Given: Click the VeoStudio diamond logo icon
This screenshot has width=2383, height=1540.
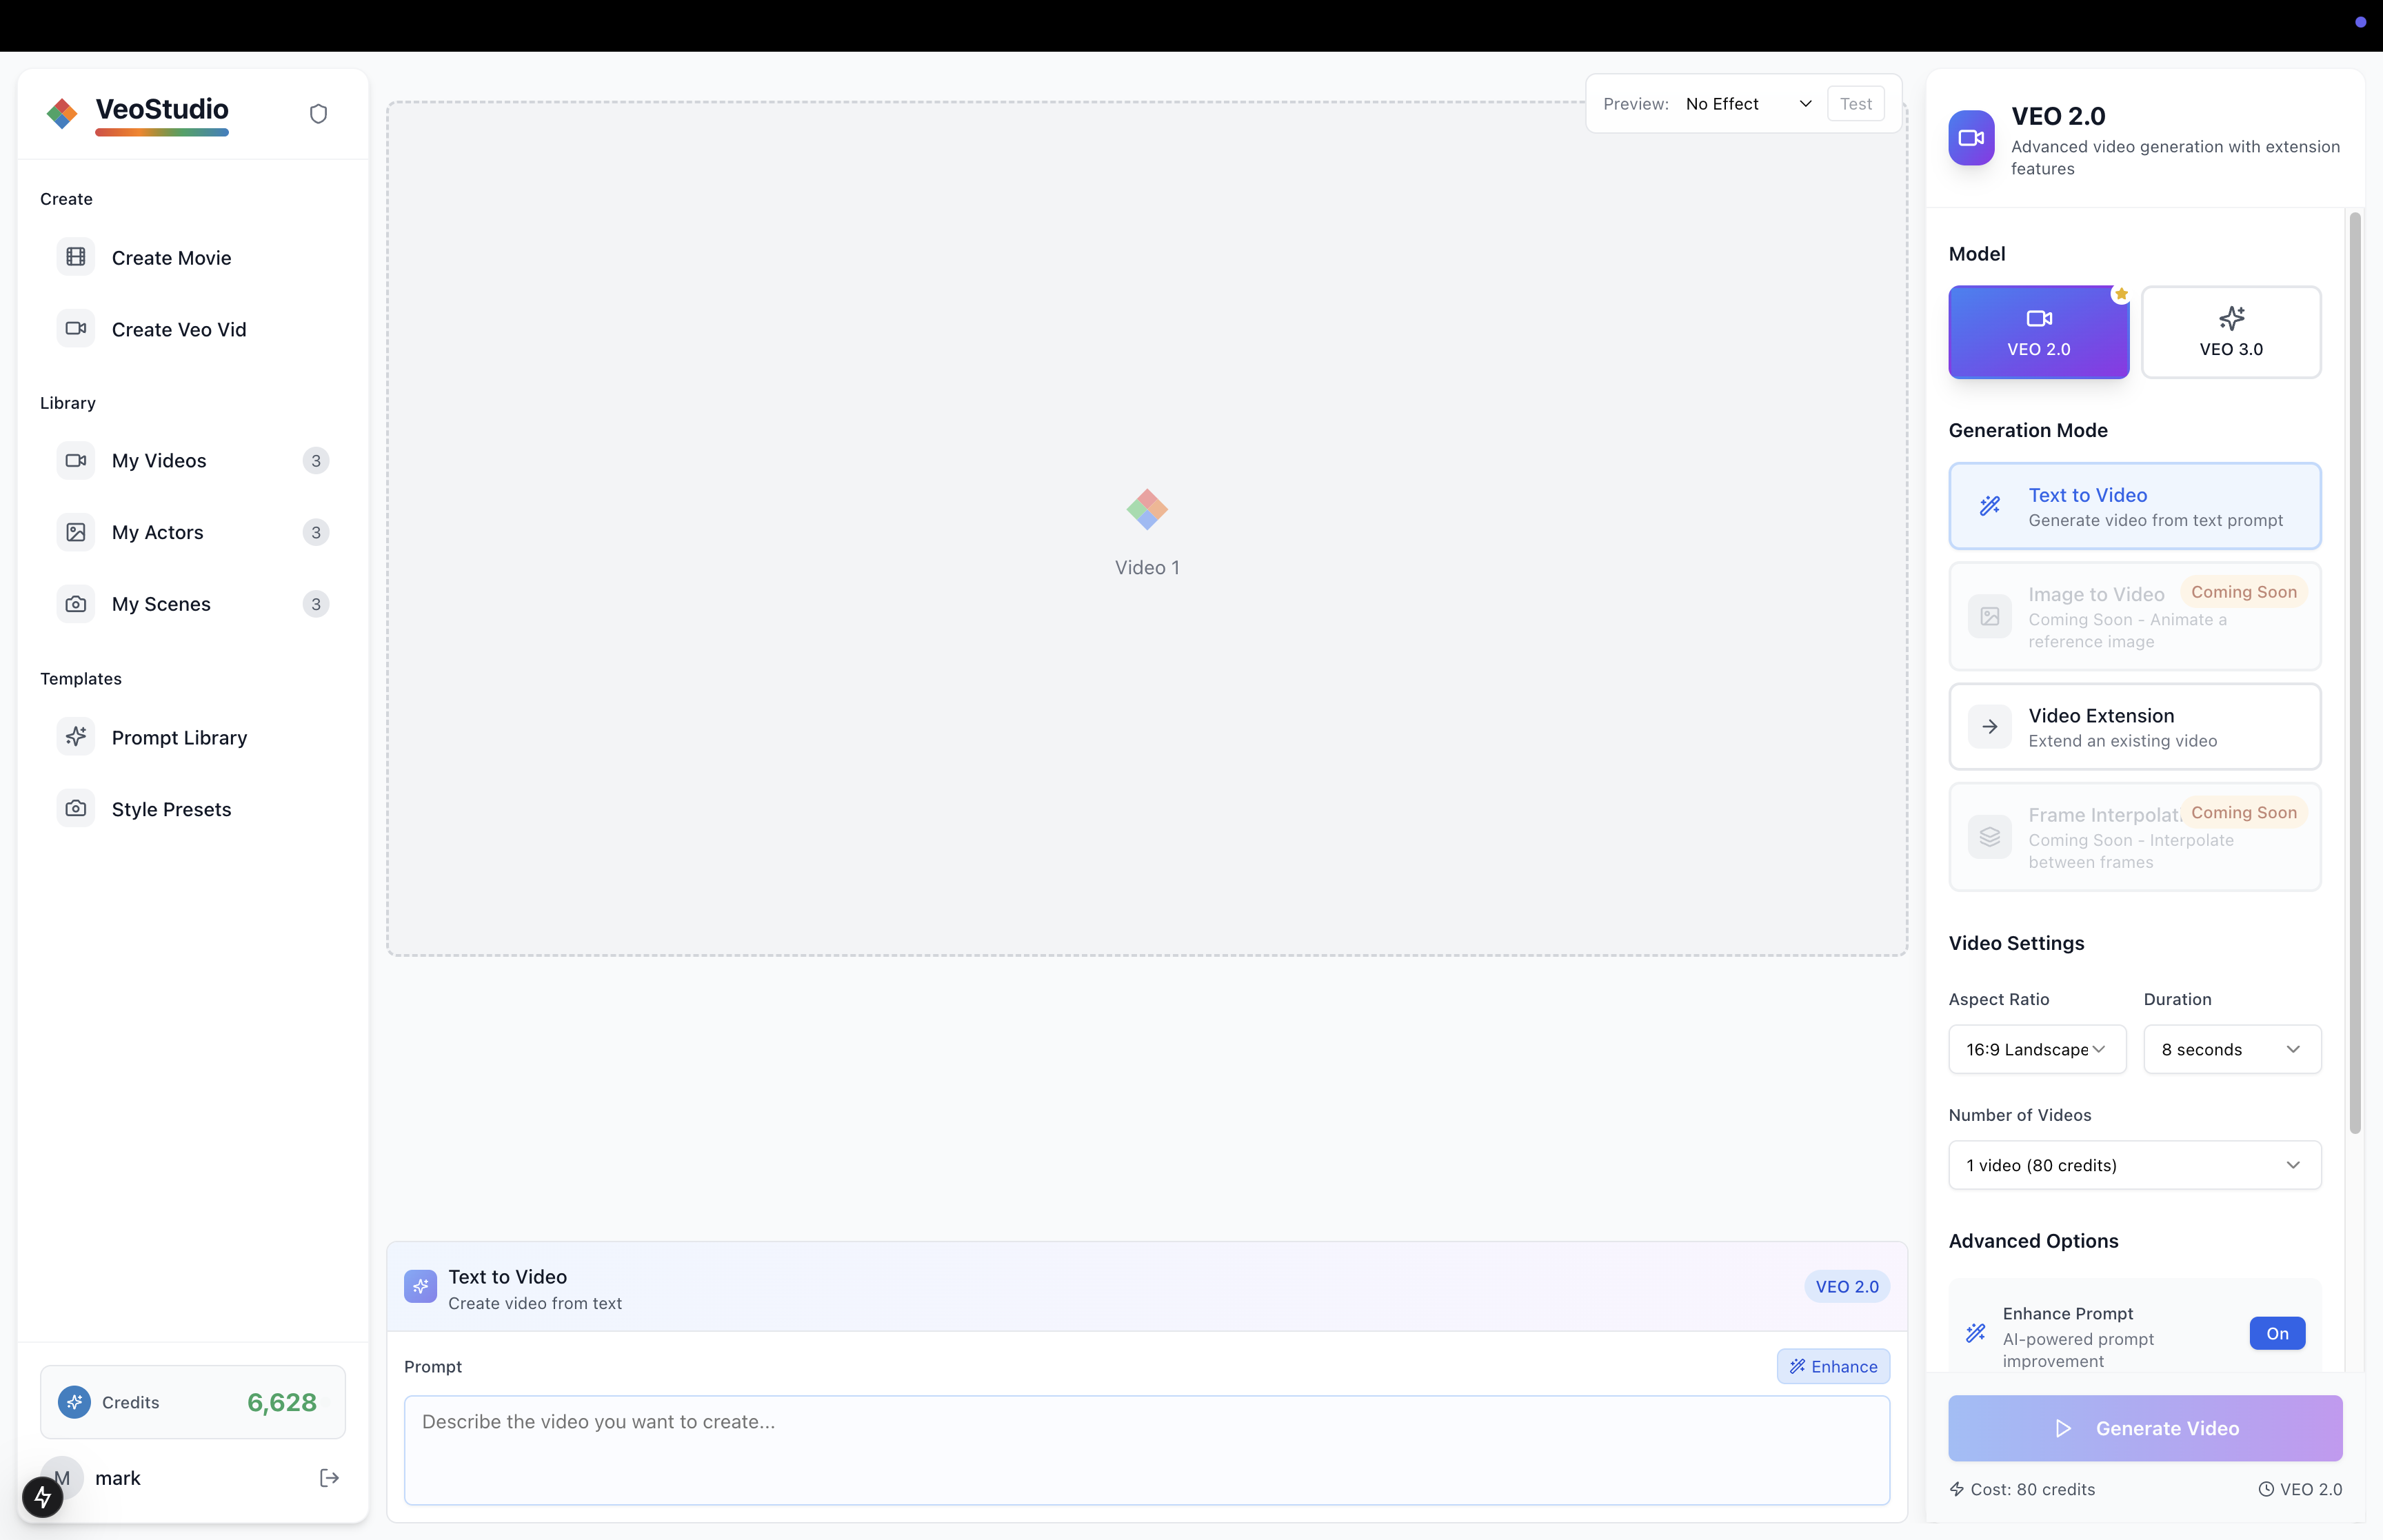Looking at the screenshot, I should (x=62, y=113).
